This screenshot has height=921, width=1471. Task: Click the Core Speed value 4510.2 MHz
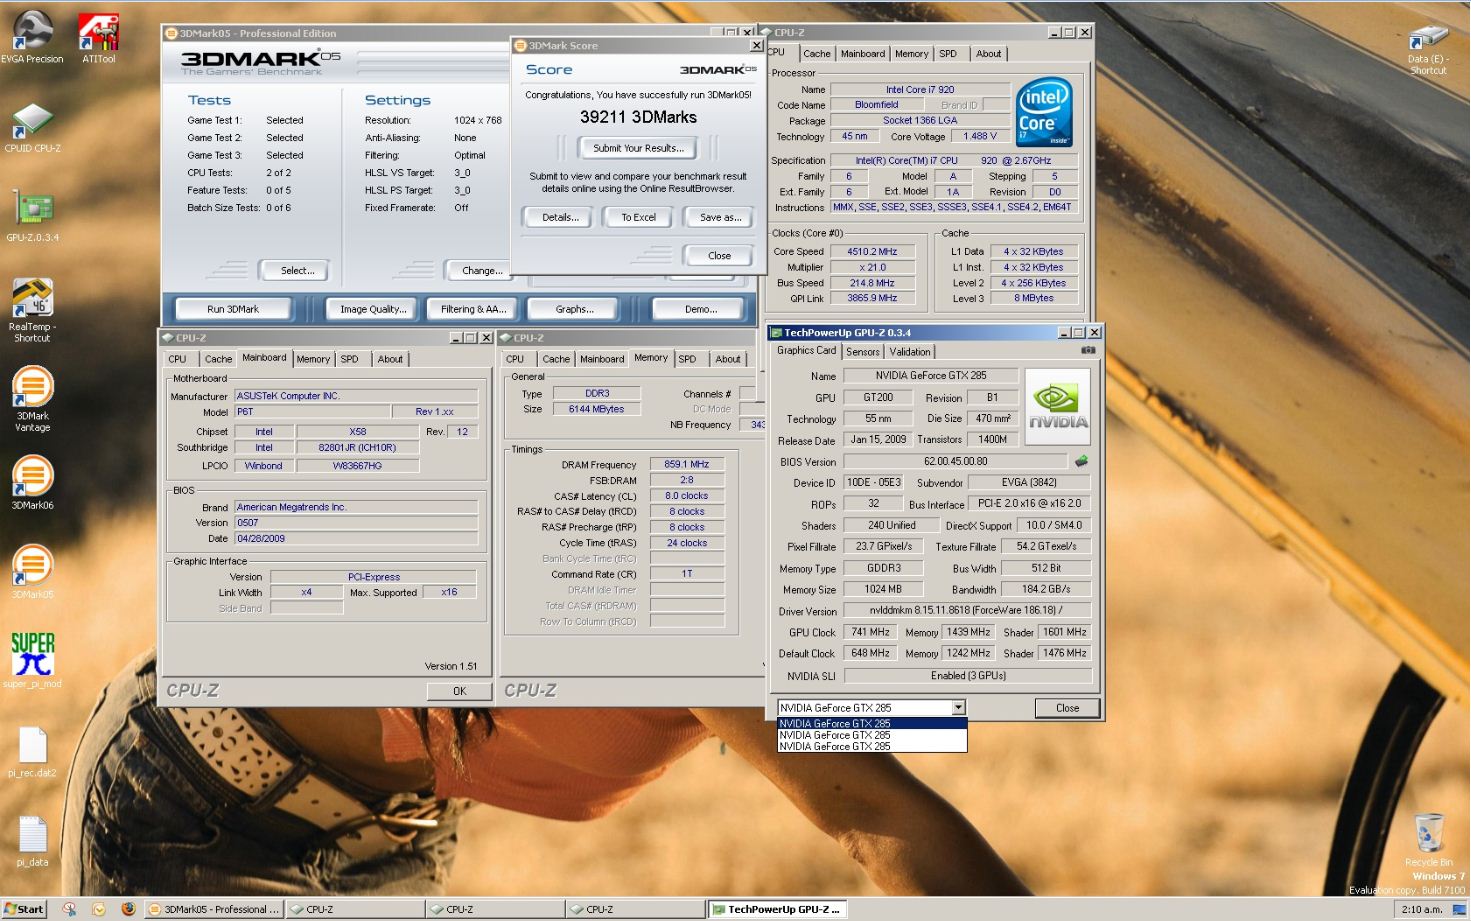[872, 252]
